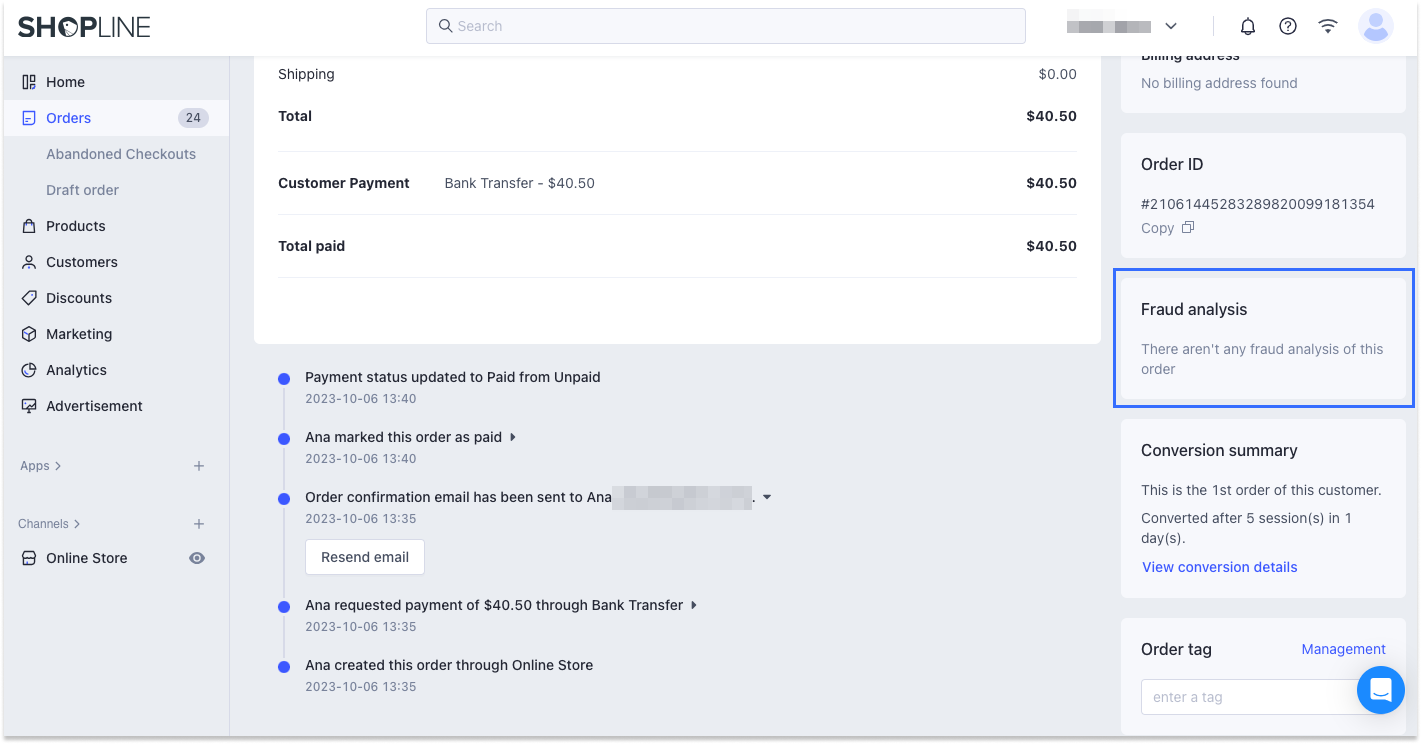Viewport: 1421px width, 744px height.
Task: Open the help question mark icon
Action: [x=1288, y=27]
